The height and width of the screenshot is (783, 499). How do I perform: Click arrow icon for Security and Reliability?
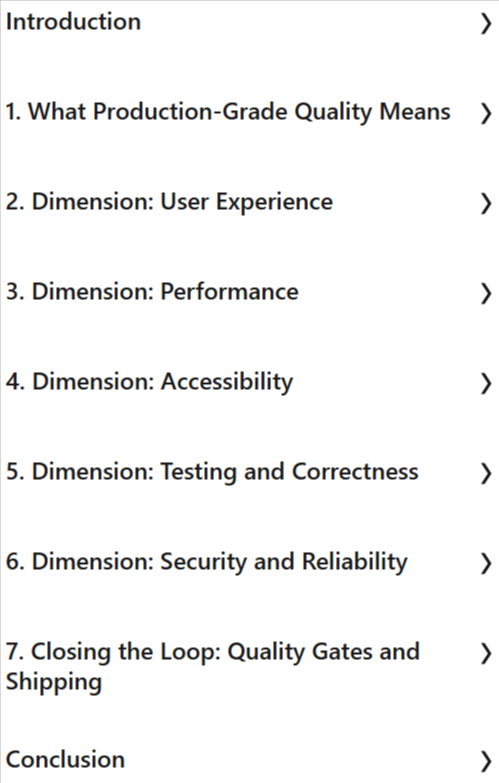point(486,563)
